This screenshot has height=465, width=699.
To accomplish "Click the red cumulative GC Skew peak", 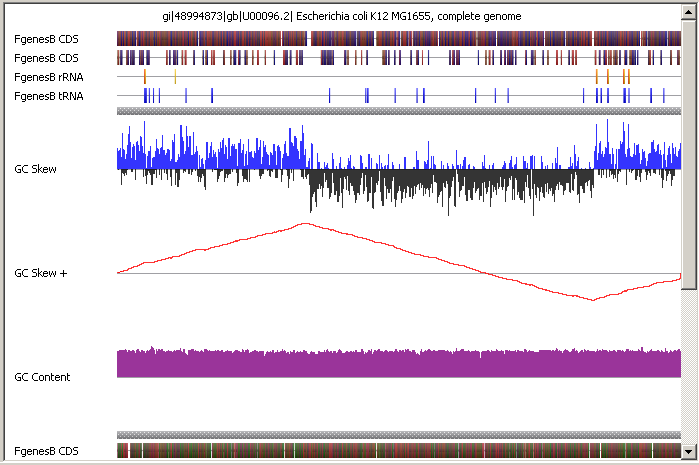I will [305, 224].
